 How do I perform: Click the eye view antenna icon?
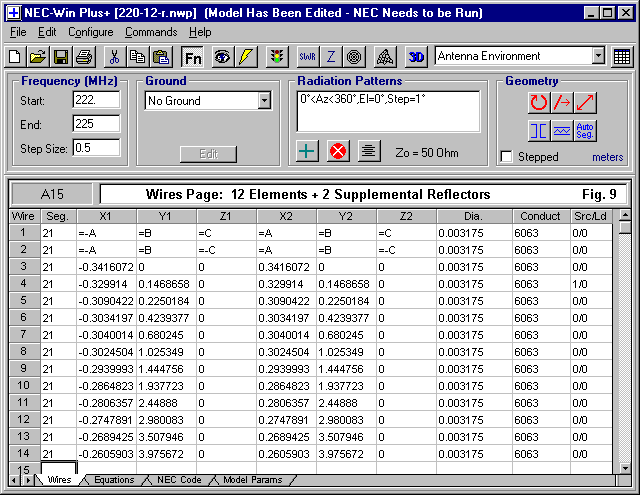click(x=221, y=57)
